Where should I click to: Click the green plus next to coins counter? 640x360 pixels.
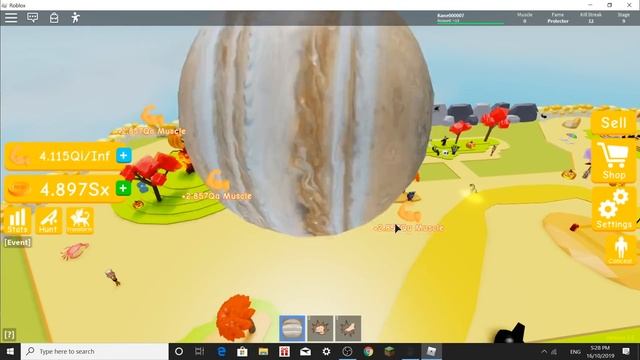(123, 189)
